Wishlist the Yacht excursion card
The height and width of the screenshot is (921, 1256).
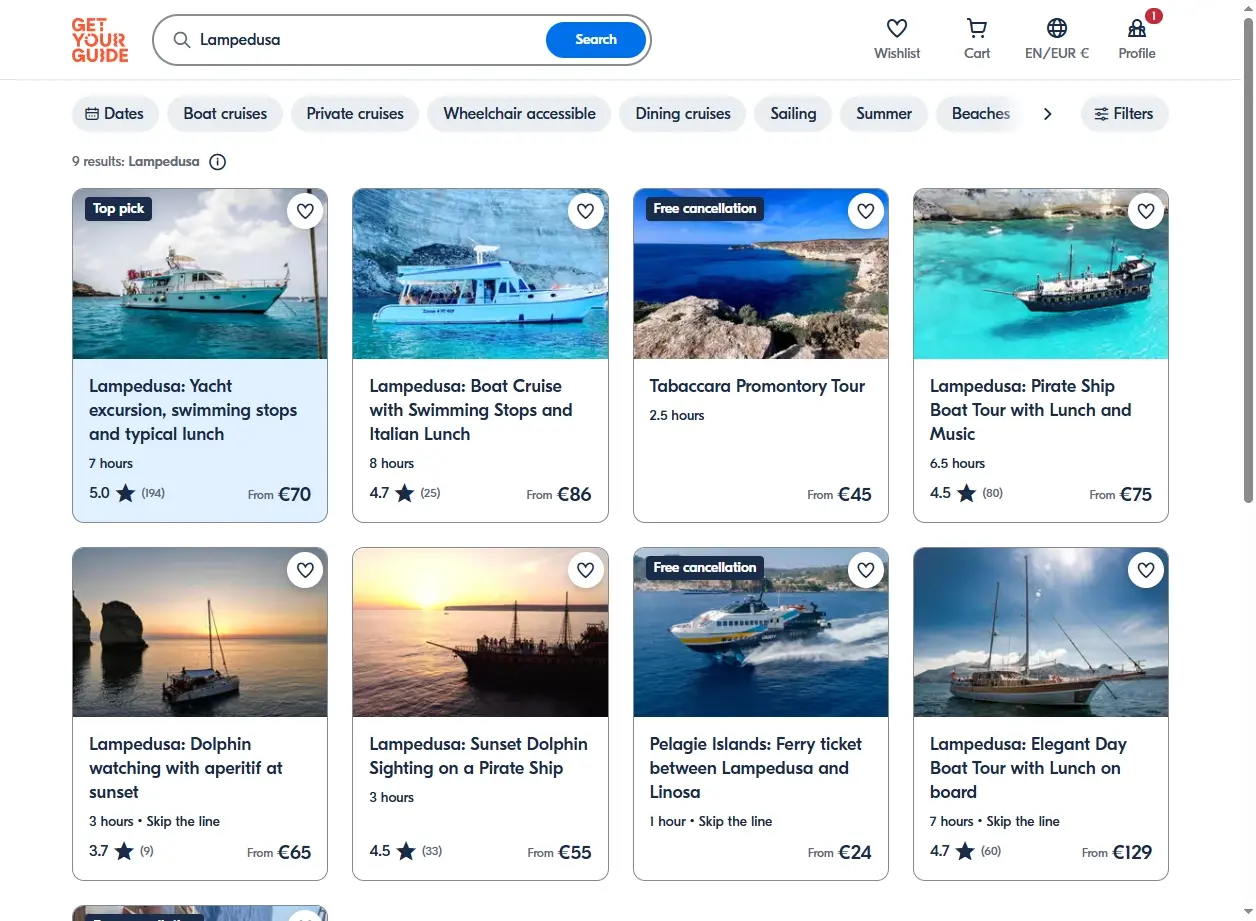(x=305, y=211)
